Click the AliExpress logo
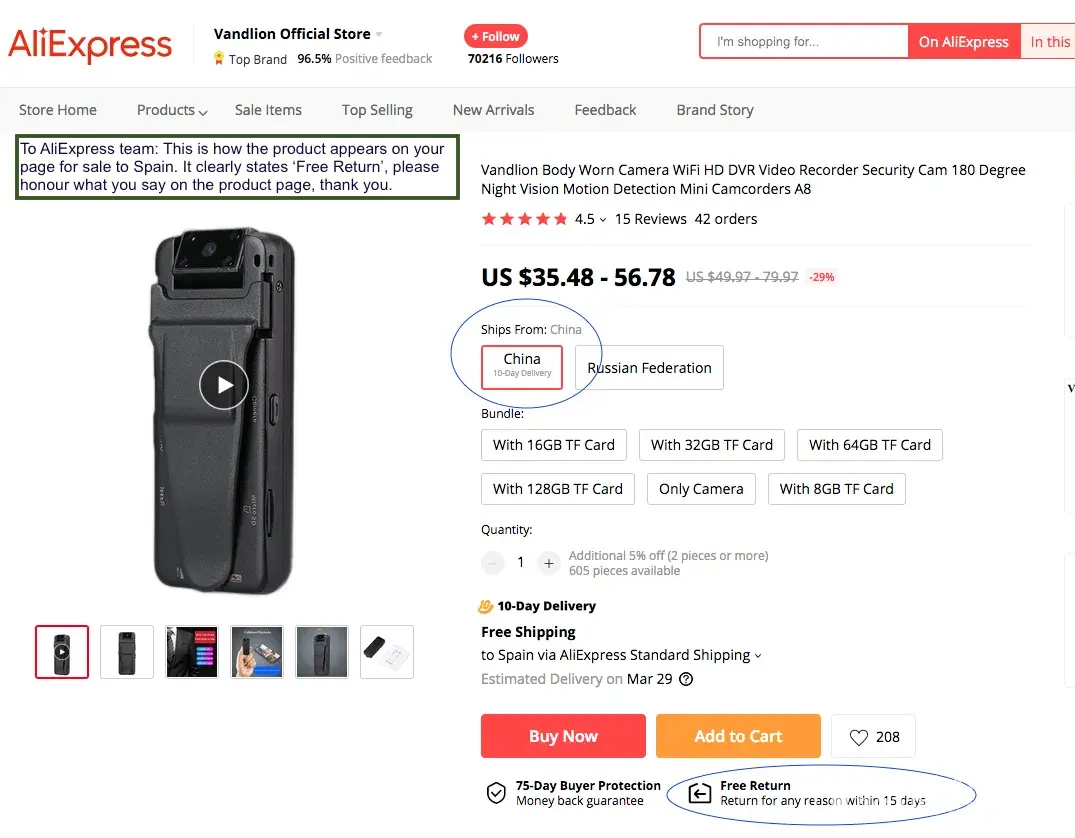Viewport: 1075px width, 838px height. click(x=90, y=45)
